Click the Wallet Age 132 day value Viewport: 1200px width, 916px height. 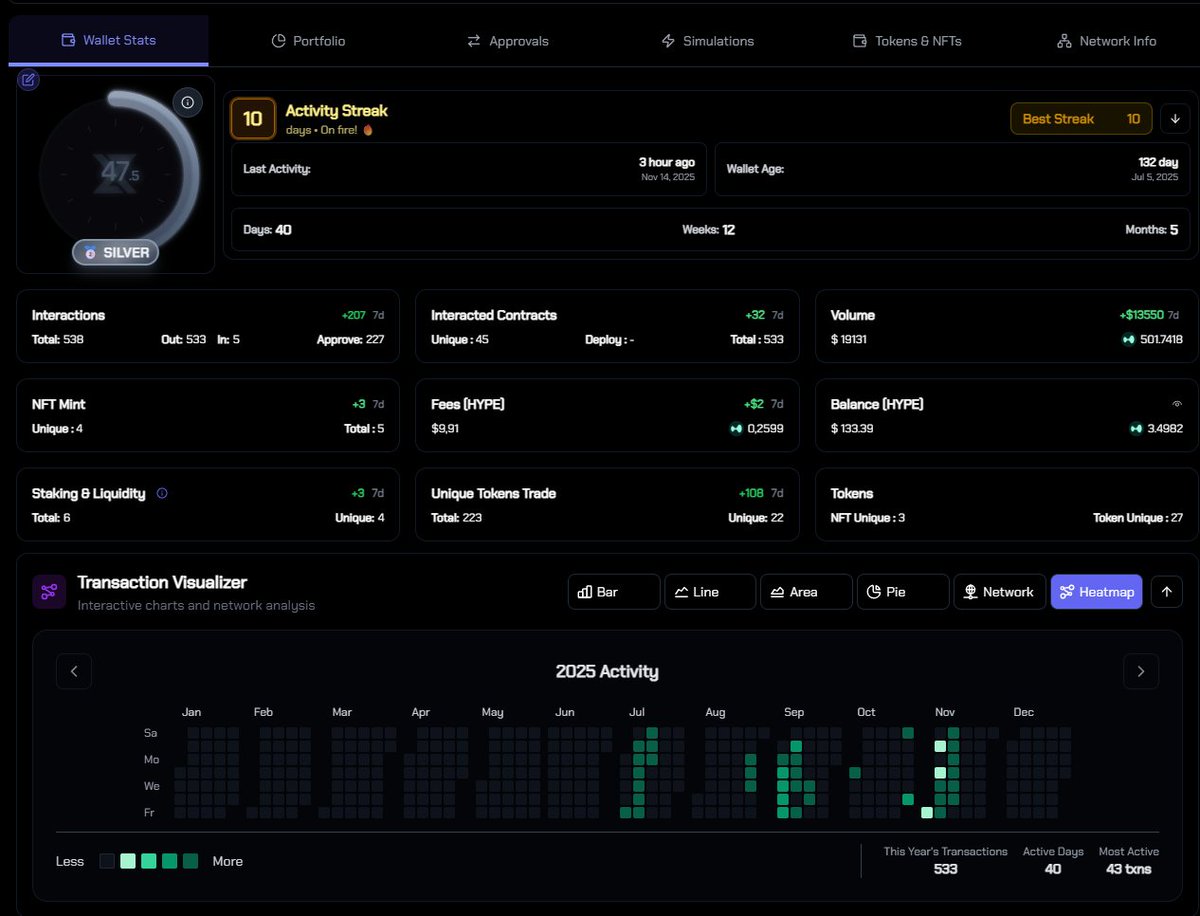1158,162
